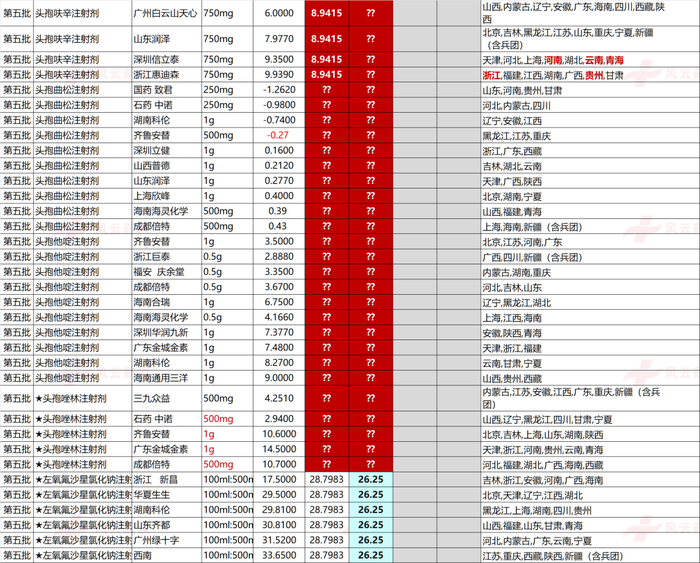Select the 0.1600 price cell

coord(279,150)
